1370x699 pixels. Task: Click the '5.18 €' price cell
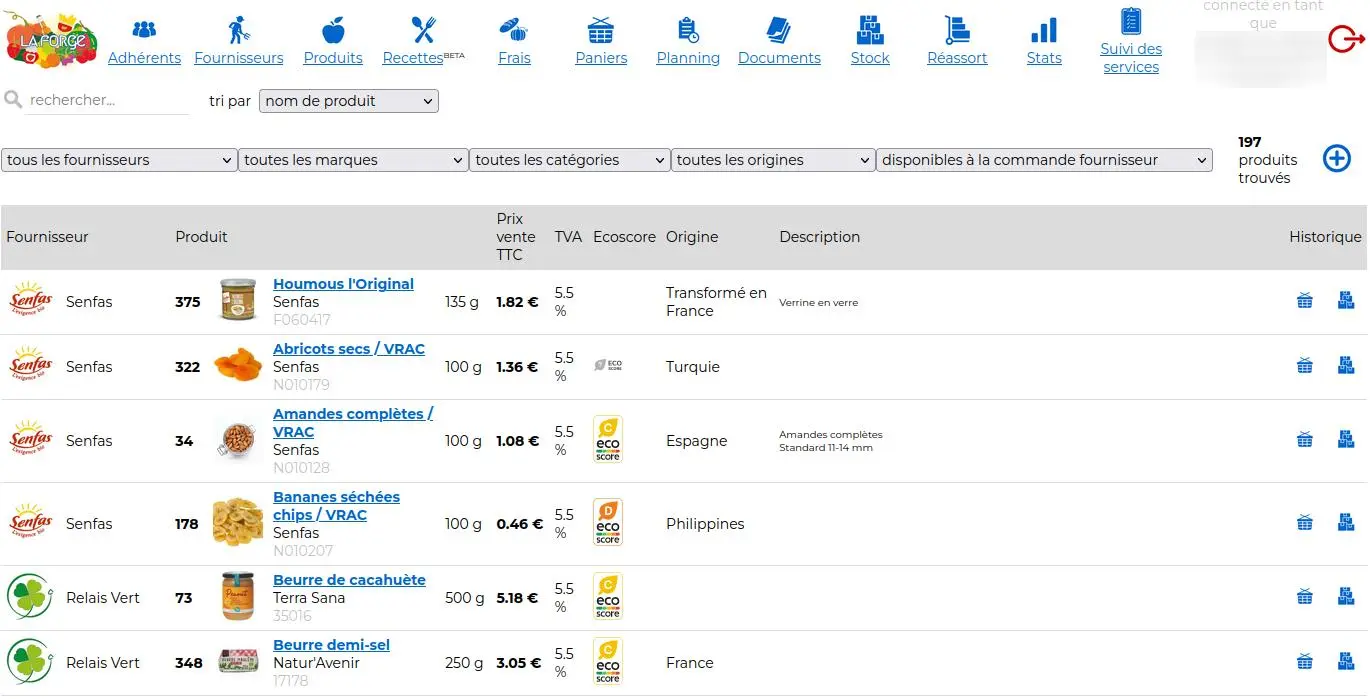[x=517, y=598]
